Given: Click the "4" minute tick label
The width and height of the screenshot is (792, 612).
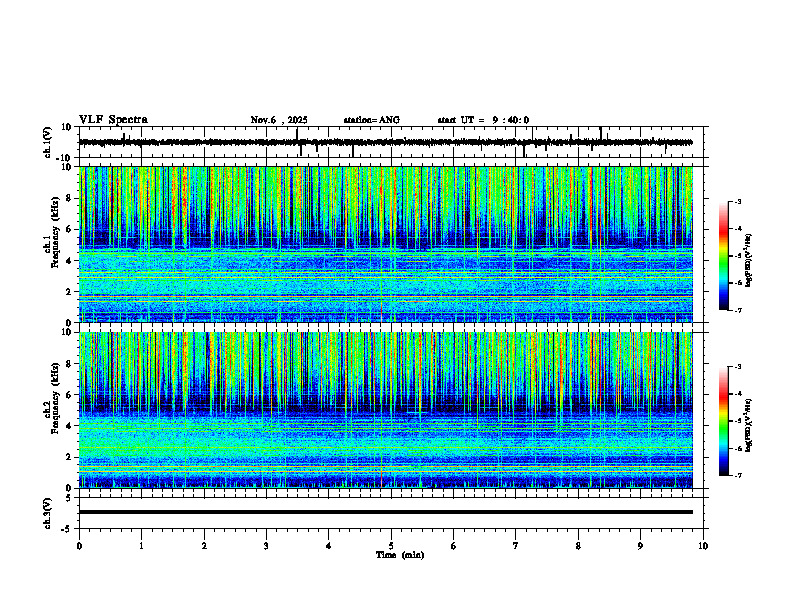Looking at the screenshot, I should point(329,546).
